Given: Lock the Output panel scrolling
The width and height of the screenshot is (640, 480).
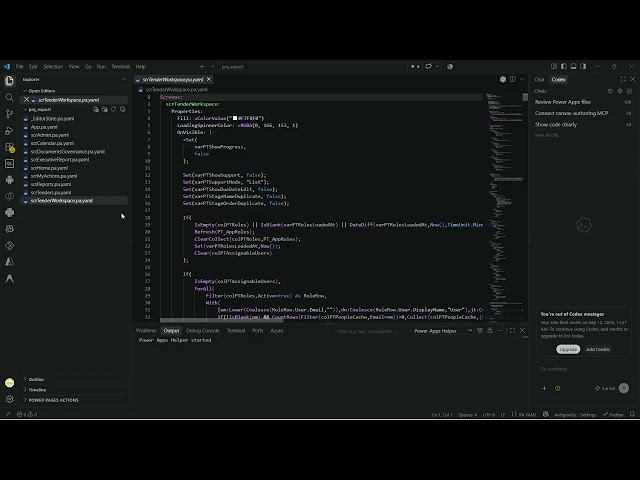Looking at the screenshot, I should click(x=490, y=331).
